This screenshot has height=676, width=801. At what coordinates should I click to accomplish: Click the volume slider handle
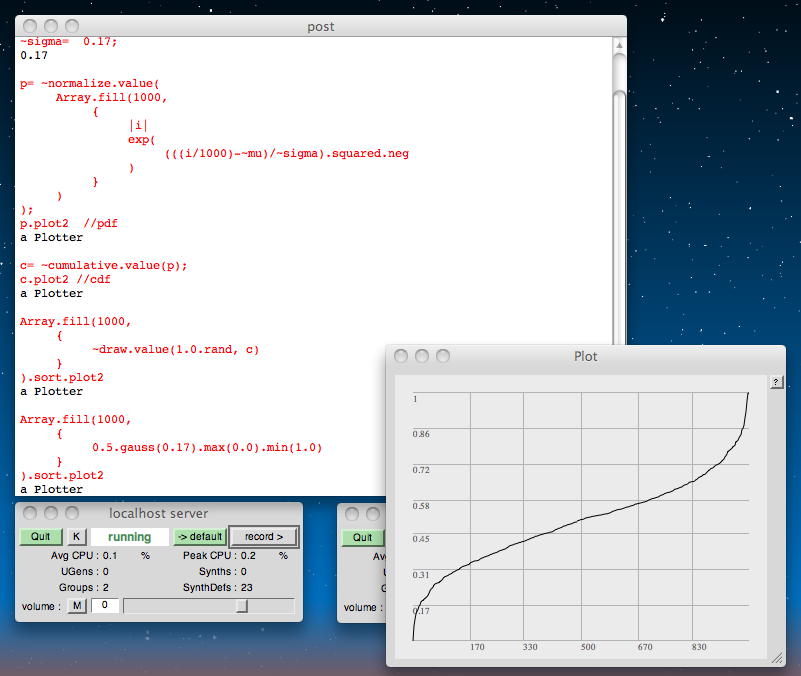(x=241, y=606)
